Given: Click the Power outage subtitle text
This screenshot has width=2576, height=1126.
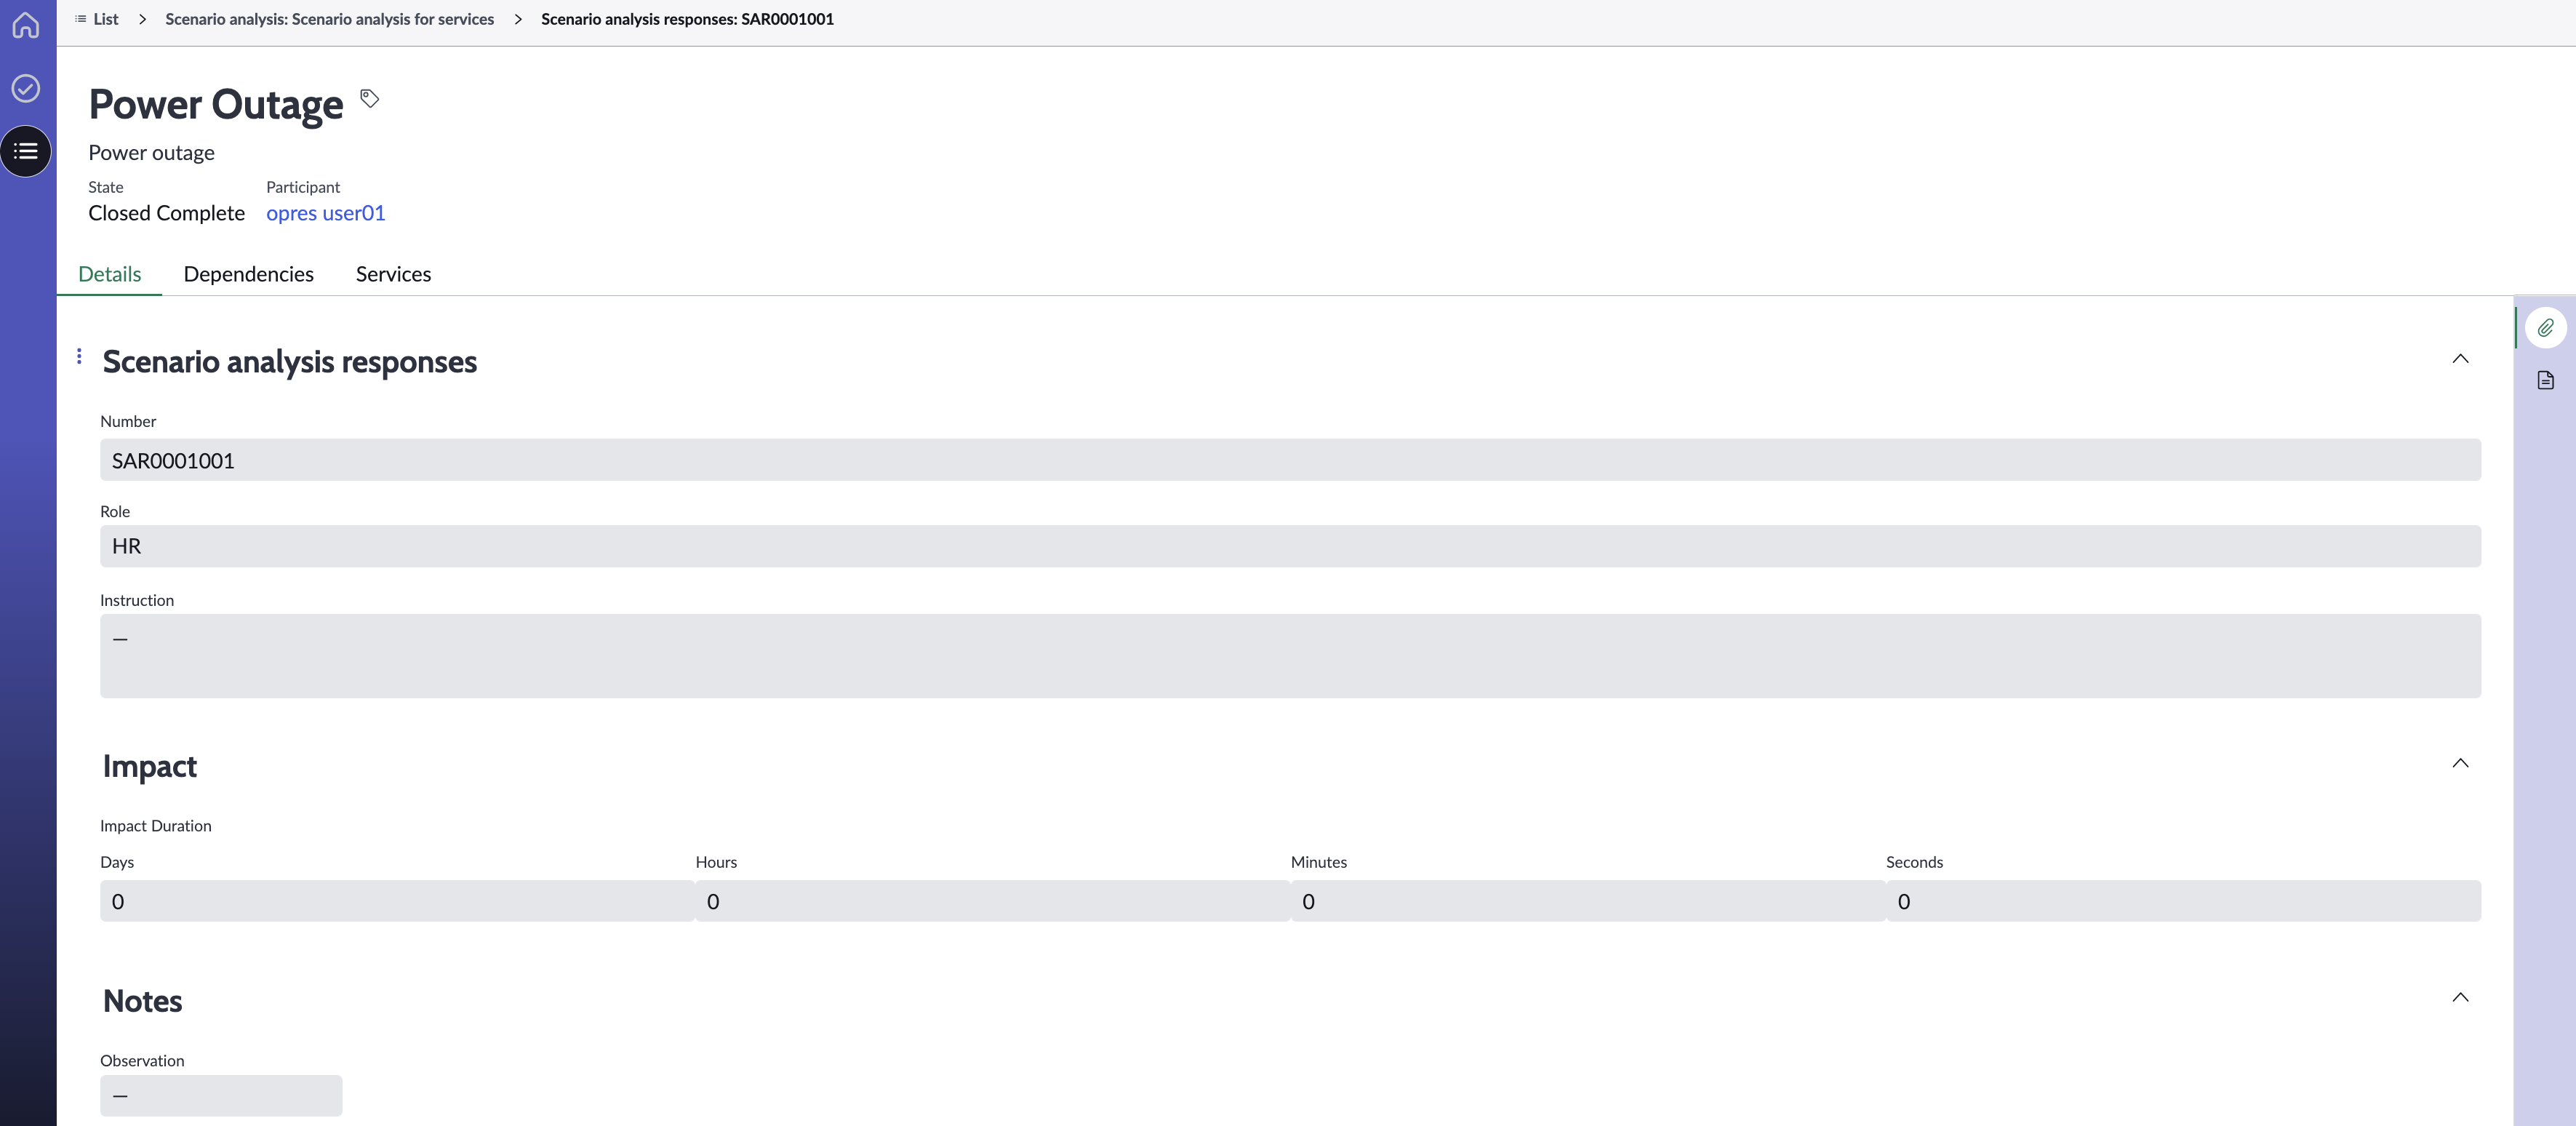Looking at the screenshot, I should pyautogui.click(x=151, y=152).
